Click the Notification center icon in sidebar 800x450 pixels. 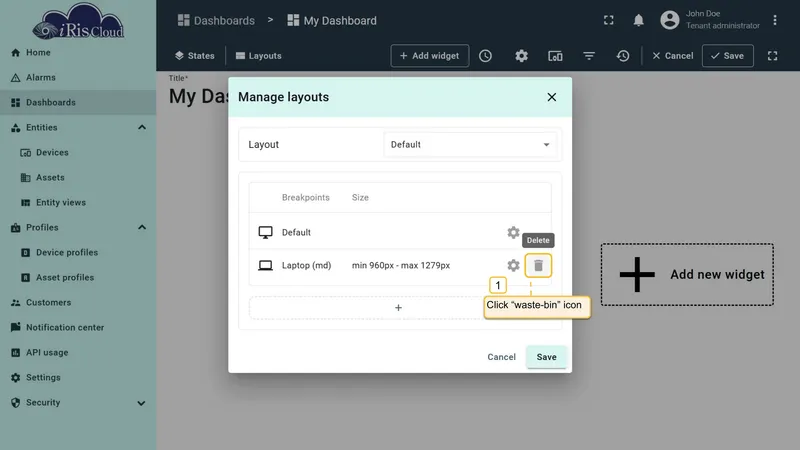pyautogui.click(x=15, y=327)
